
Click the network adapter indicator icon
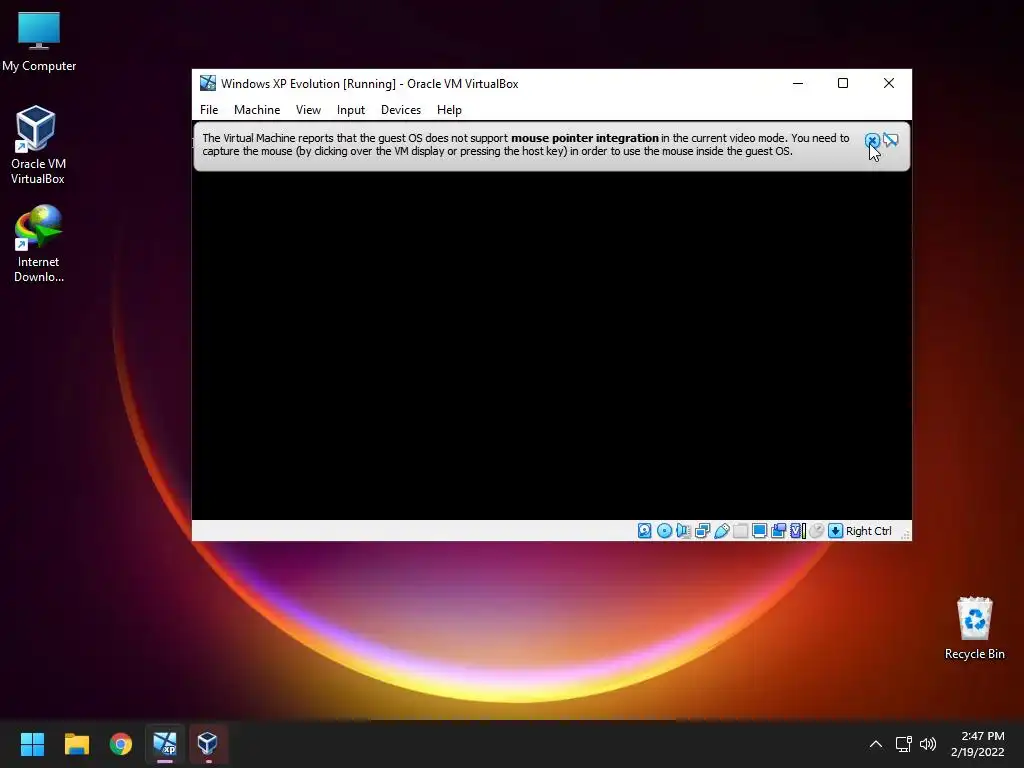(x=703, y=531)
